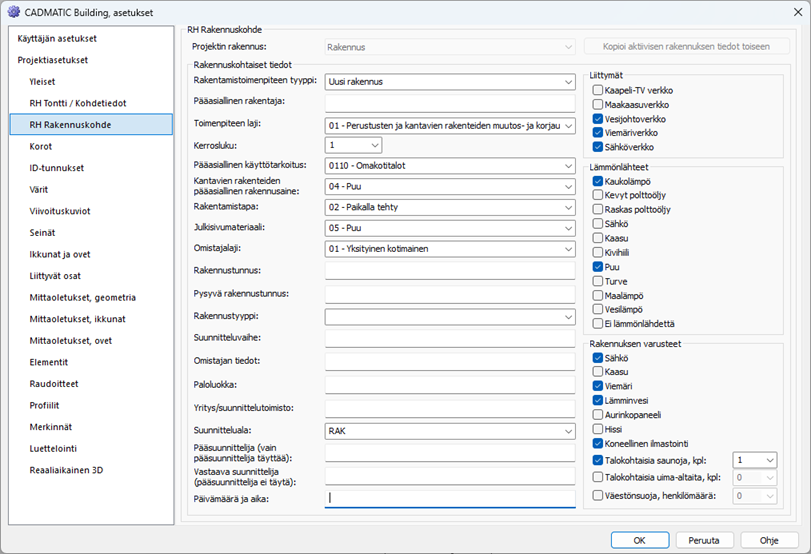Screen dimensions: 811x554
Task: Select Käyttäjän asetukset in the sidebar
Action: 57,38
